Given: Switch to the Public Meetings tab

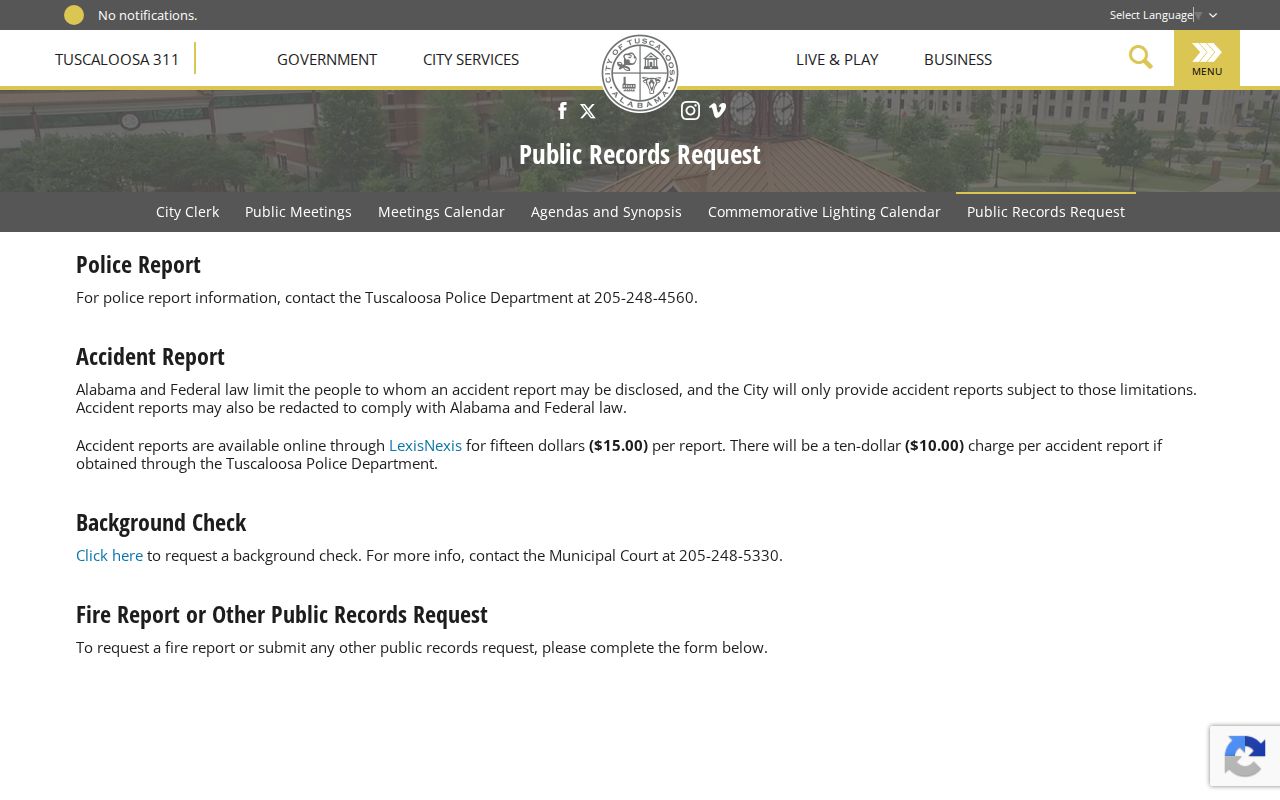Looking at the screenshot, I should coord(298,212).
